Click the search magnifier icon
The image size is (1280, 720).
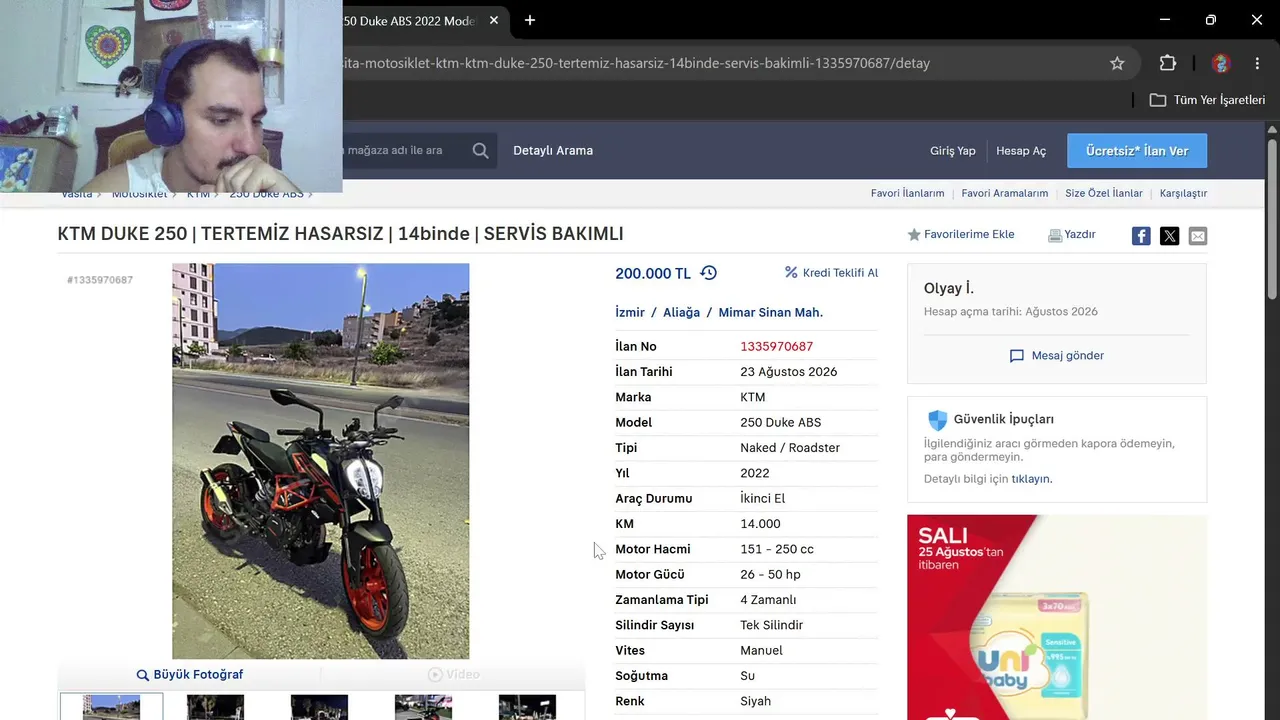(481, 151)
